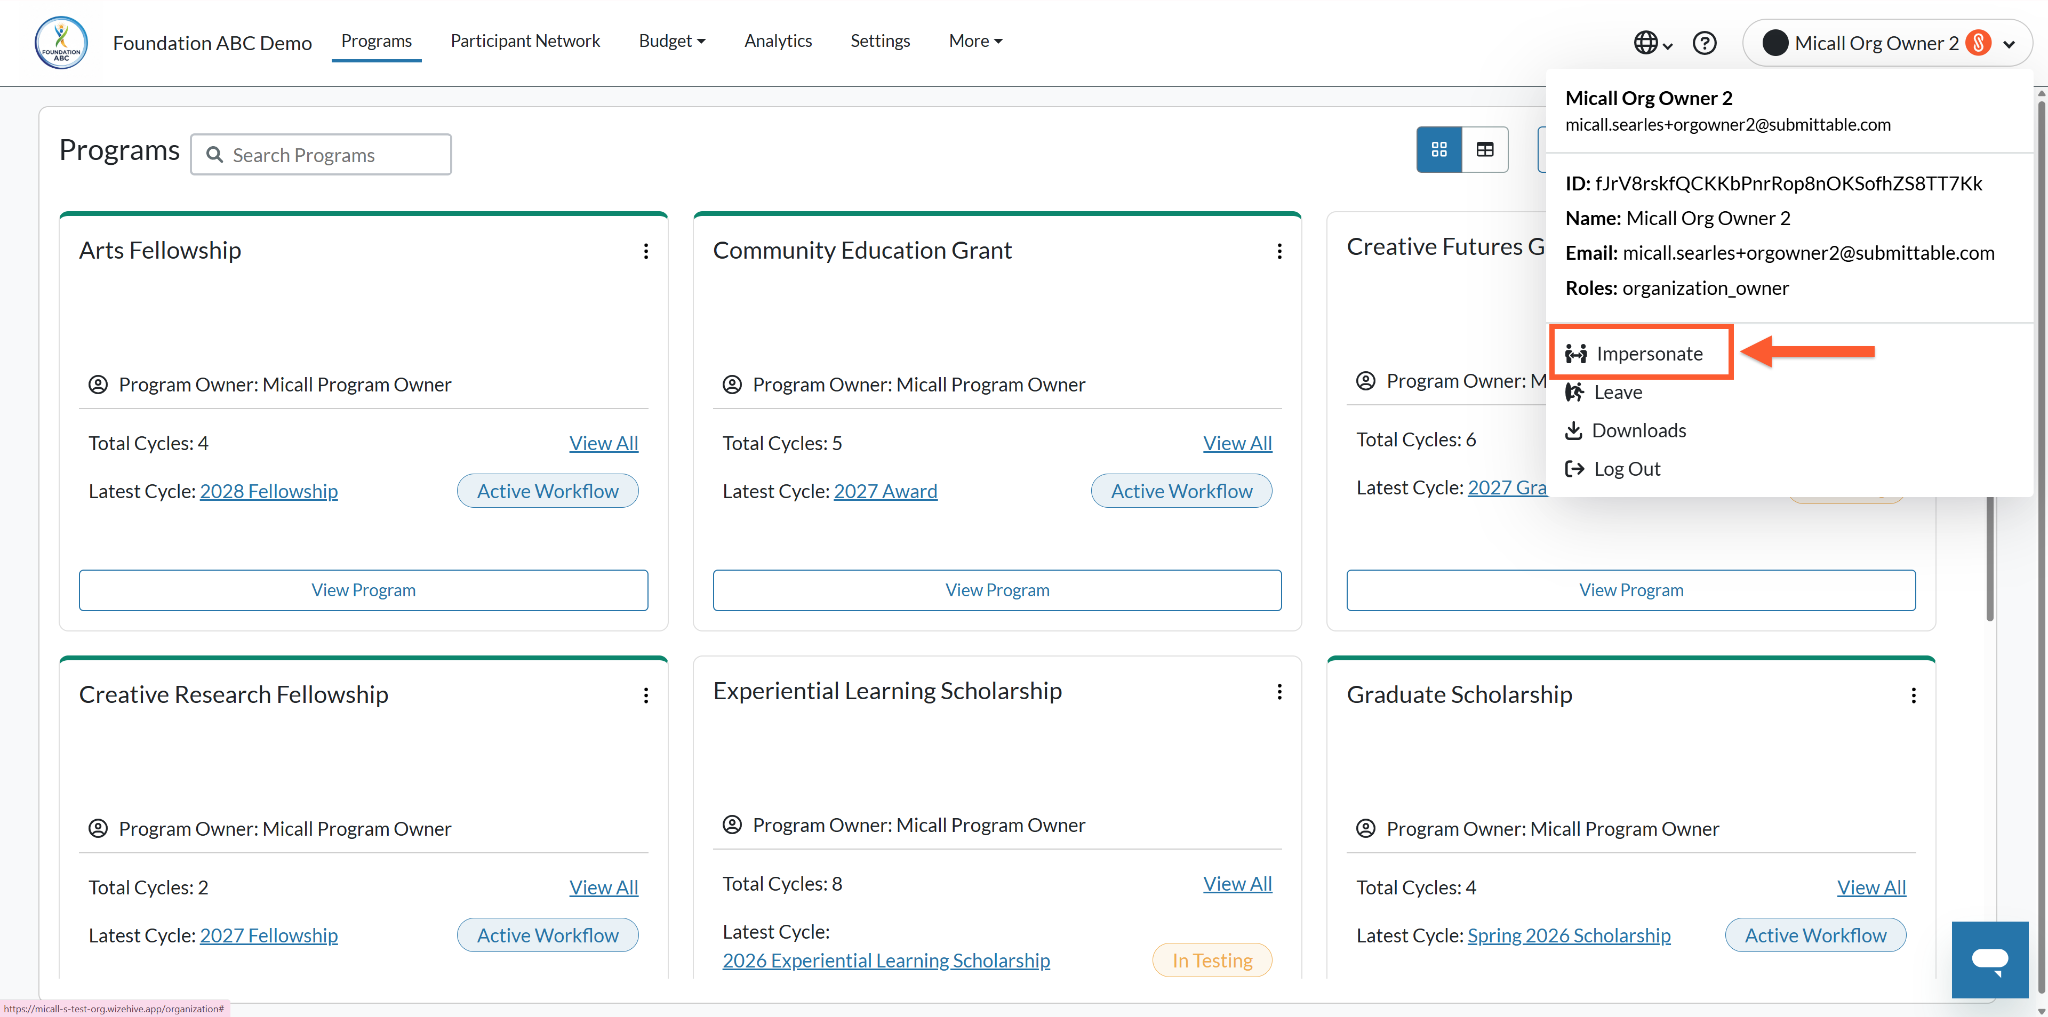Switch to grid card view
Viewport: 2048px width, 1017px height.
[x=1439, y=150]
